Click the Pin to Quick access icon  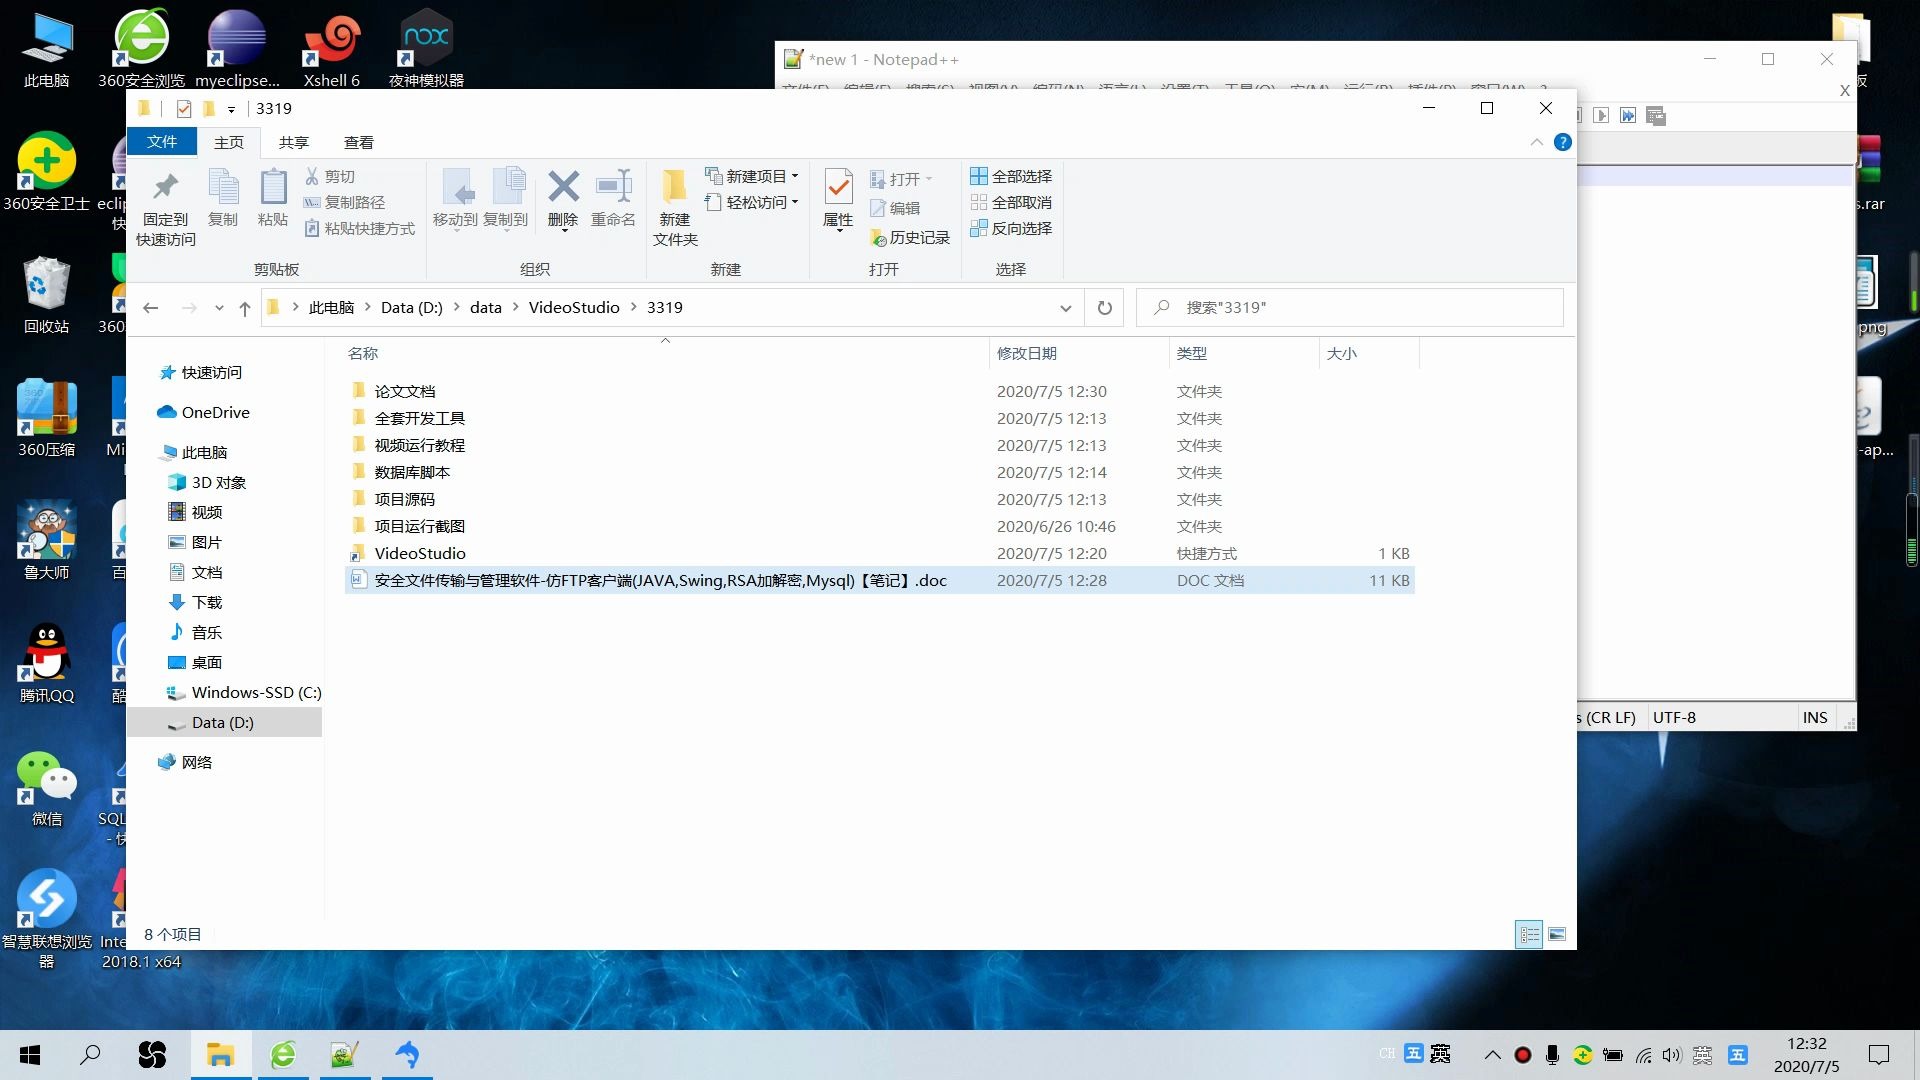tap(166, 187)
